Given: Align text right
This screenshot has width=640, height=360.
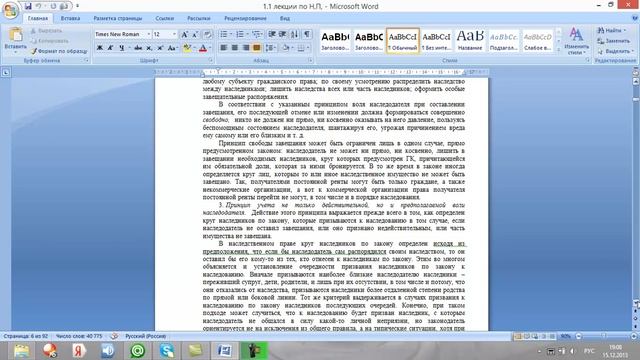Looking at the screenshot, I should tap(246, 48).
